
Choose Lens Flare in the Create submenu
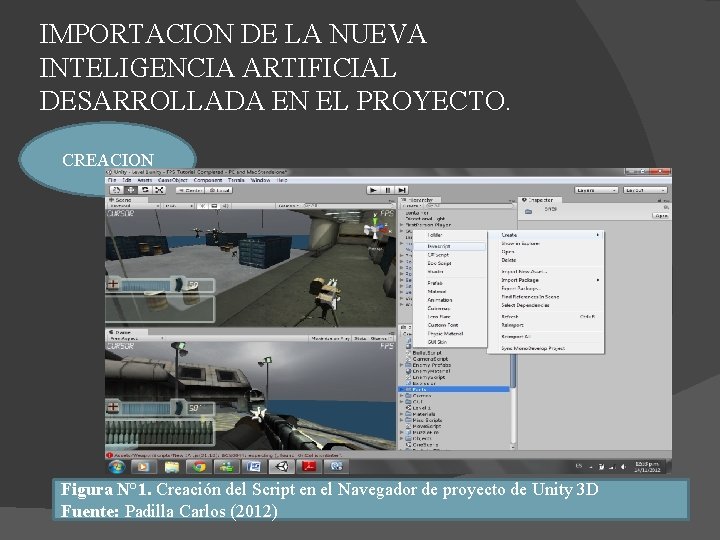click(450, 317)
